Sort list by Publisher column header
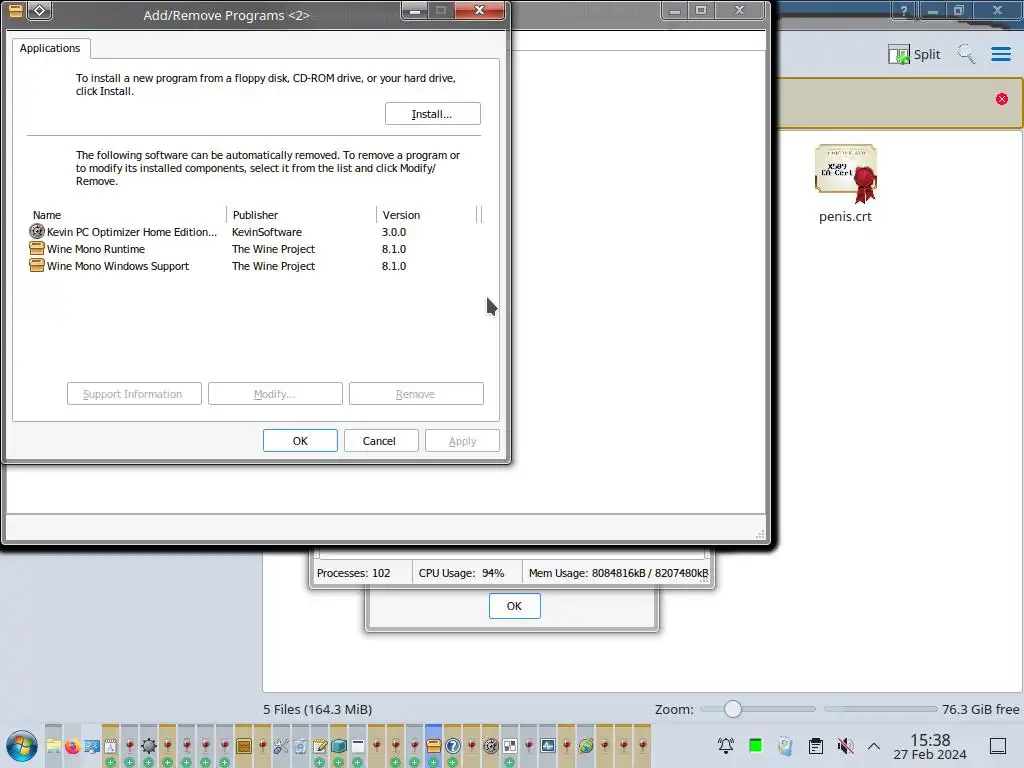Viewport: 1024px width, 768px height. coord(302,215)
